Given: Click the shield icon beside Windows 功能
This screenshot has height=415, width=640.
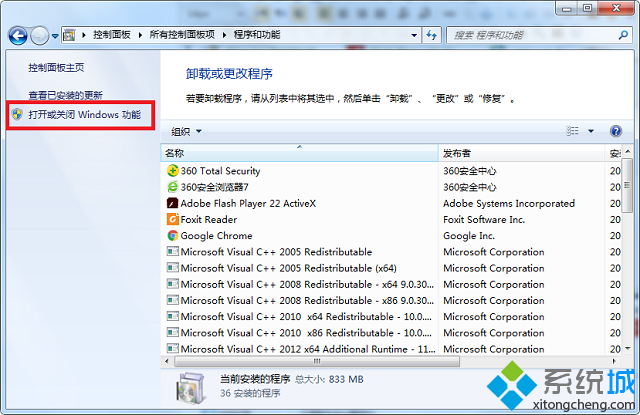Looking at the screenshot, I should click(17, 115).
